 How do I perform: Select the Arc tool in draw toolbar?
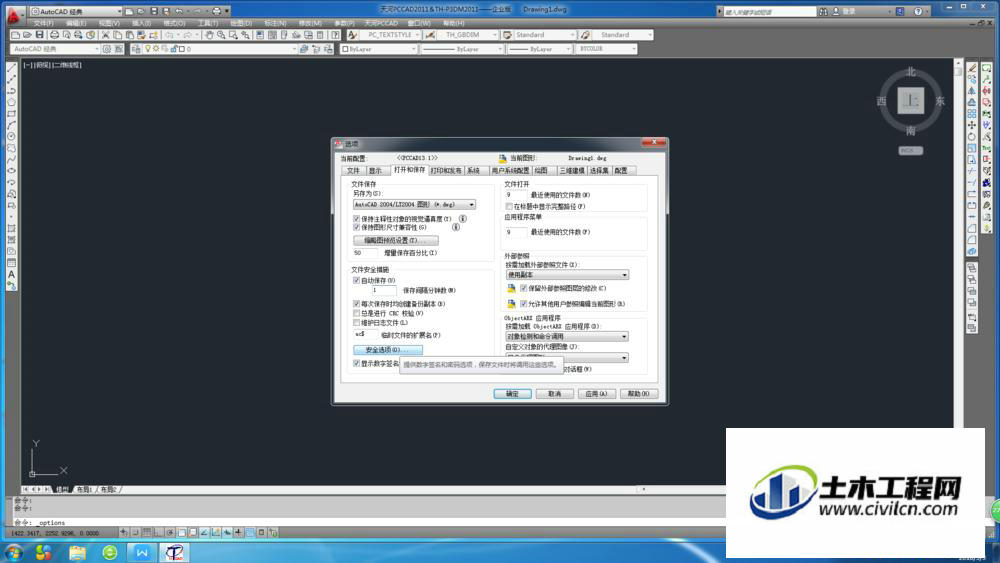11,125
